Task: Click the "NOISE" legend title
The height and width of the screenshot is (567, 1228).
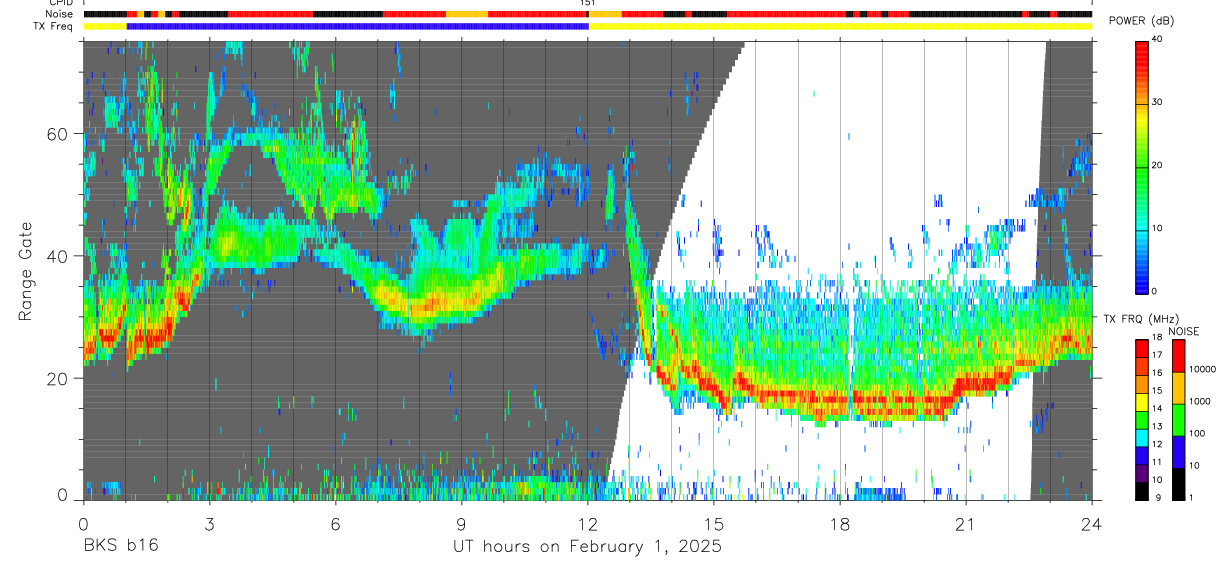Action: pyautogui.click(x=1183, y=331)
